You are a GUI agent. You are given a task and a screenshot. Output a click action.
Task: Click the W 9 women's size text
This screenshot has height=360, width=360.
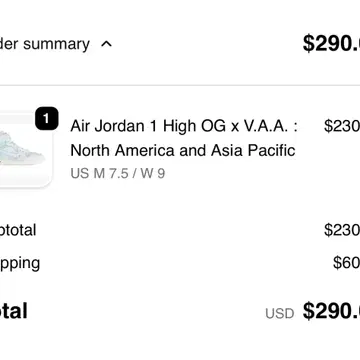(x=153, y=174)
